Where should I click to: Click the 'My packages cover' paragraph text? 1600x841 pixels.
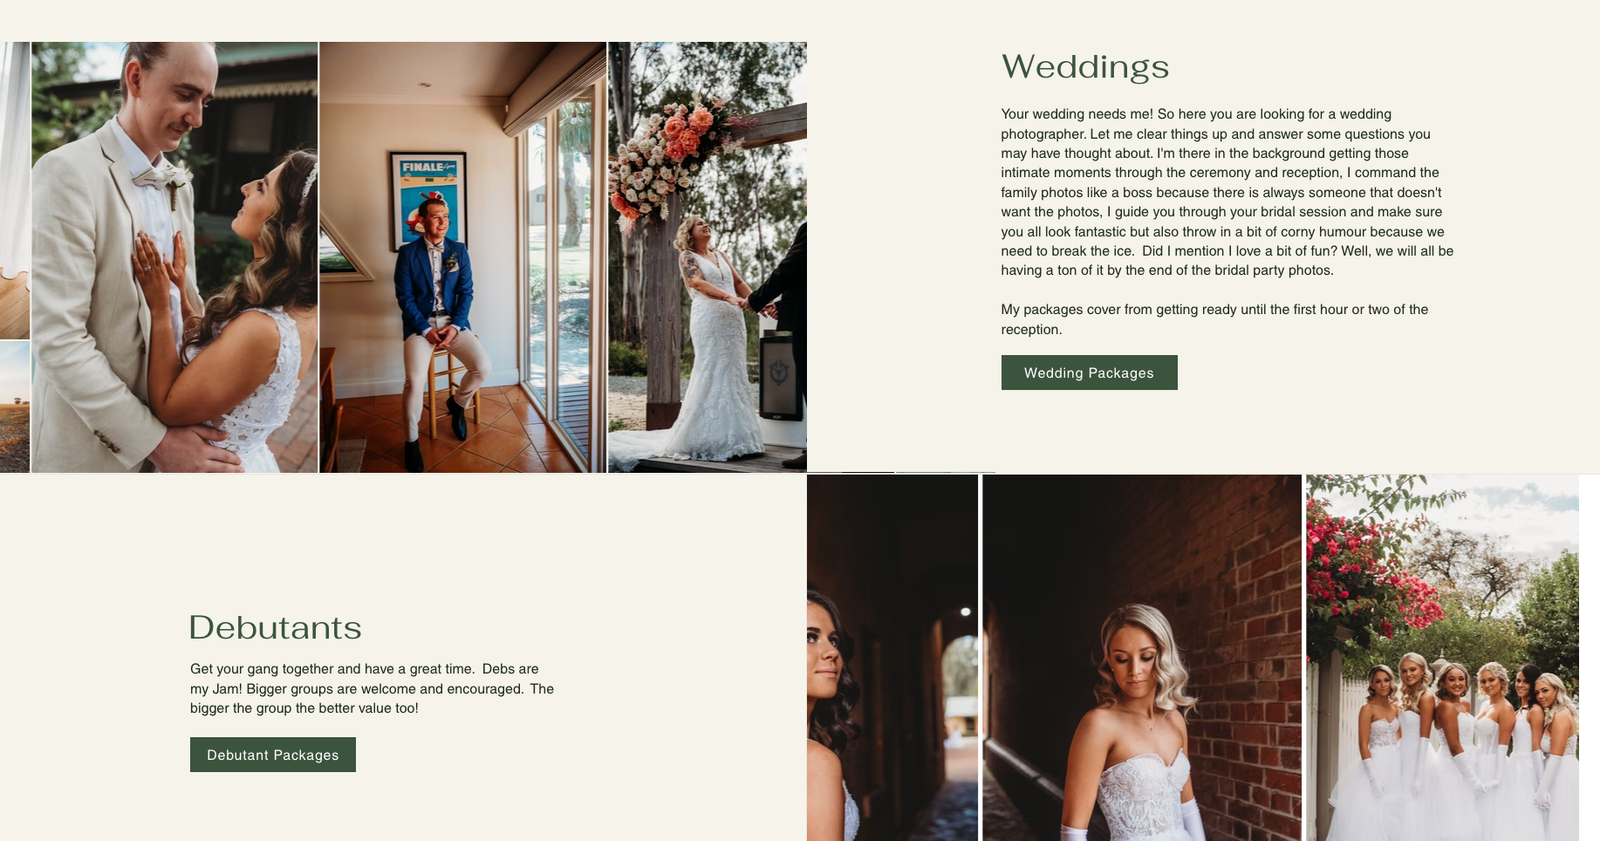point(1214,319)
